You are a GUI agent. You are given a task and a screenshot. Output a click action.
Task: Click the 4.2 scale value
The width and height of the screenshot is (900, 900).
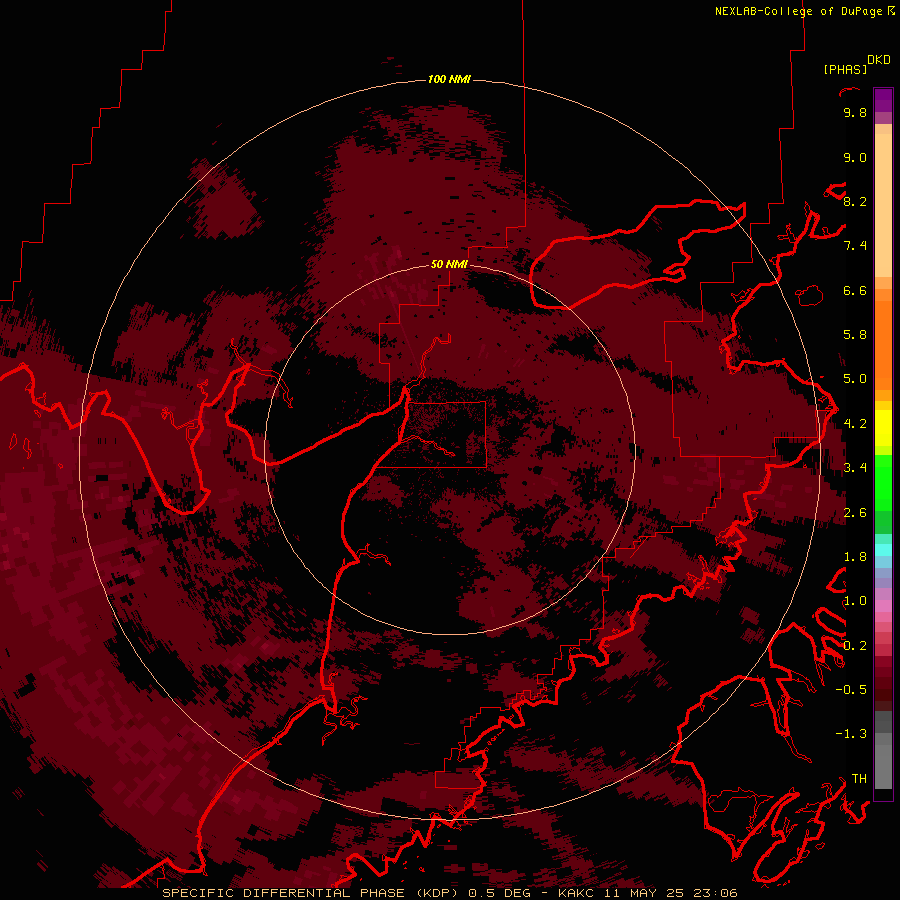tap(855, 424)
